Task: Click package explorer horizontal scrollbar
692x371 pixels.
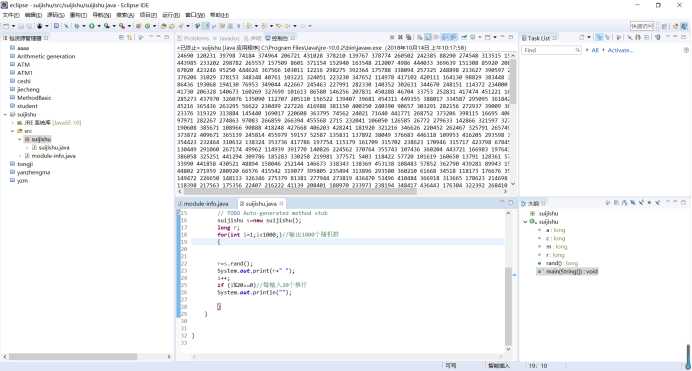Action: tap(73, 356)
